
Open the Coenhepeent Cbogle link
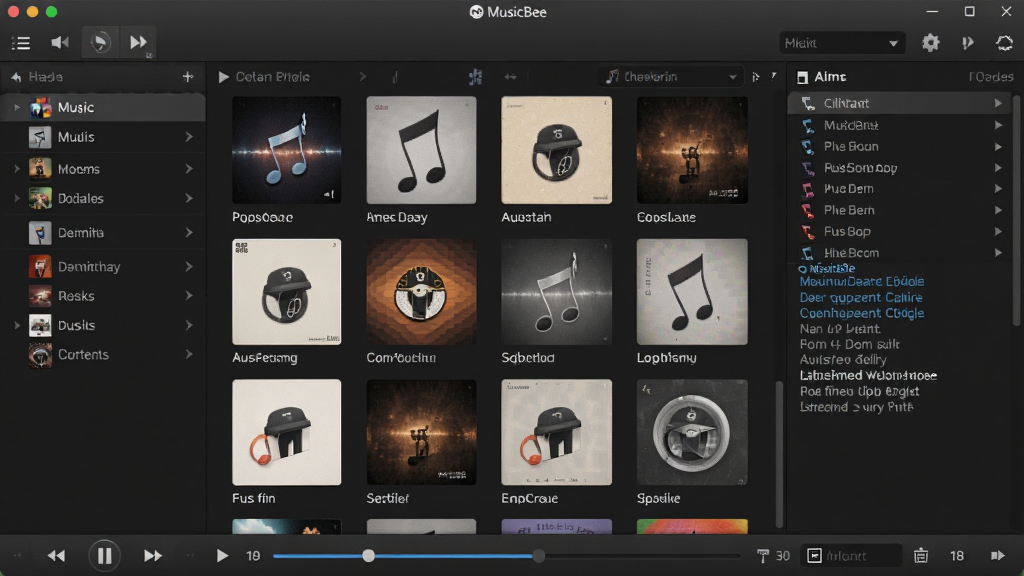click(x=862, y=313)
